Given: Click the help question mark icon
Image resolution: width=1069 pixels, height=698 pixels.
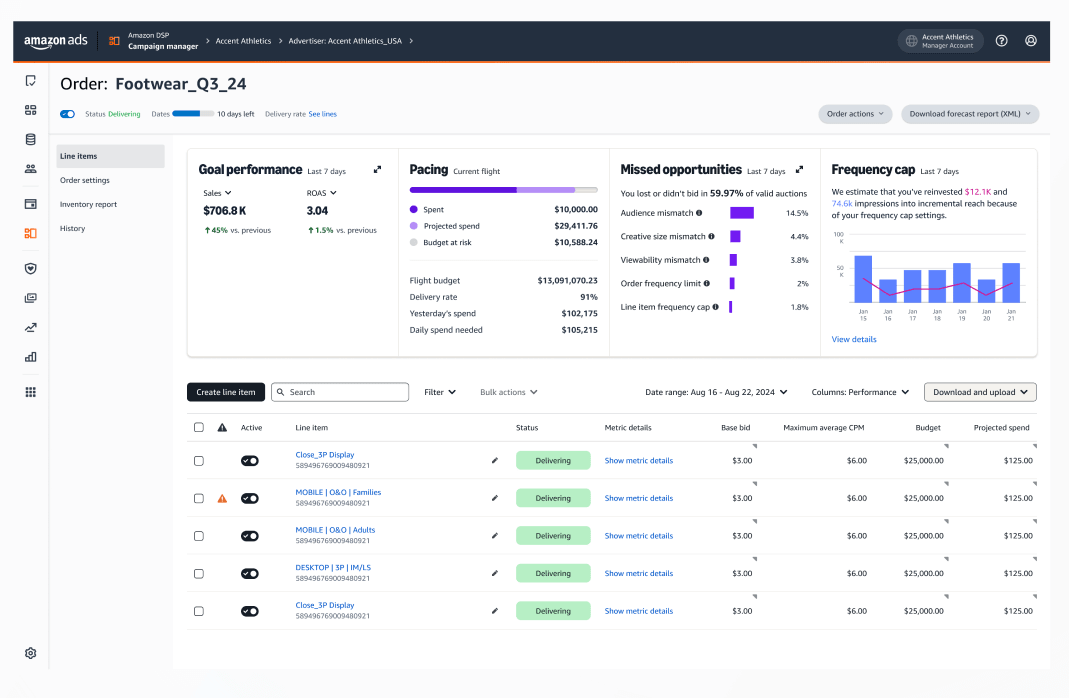Looking at the screenshot, I should tap(1001, 41).
